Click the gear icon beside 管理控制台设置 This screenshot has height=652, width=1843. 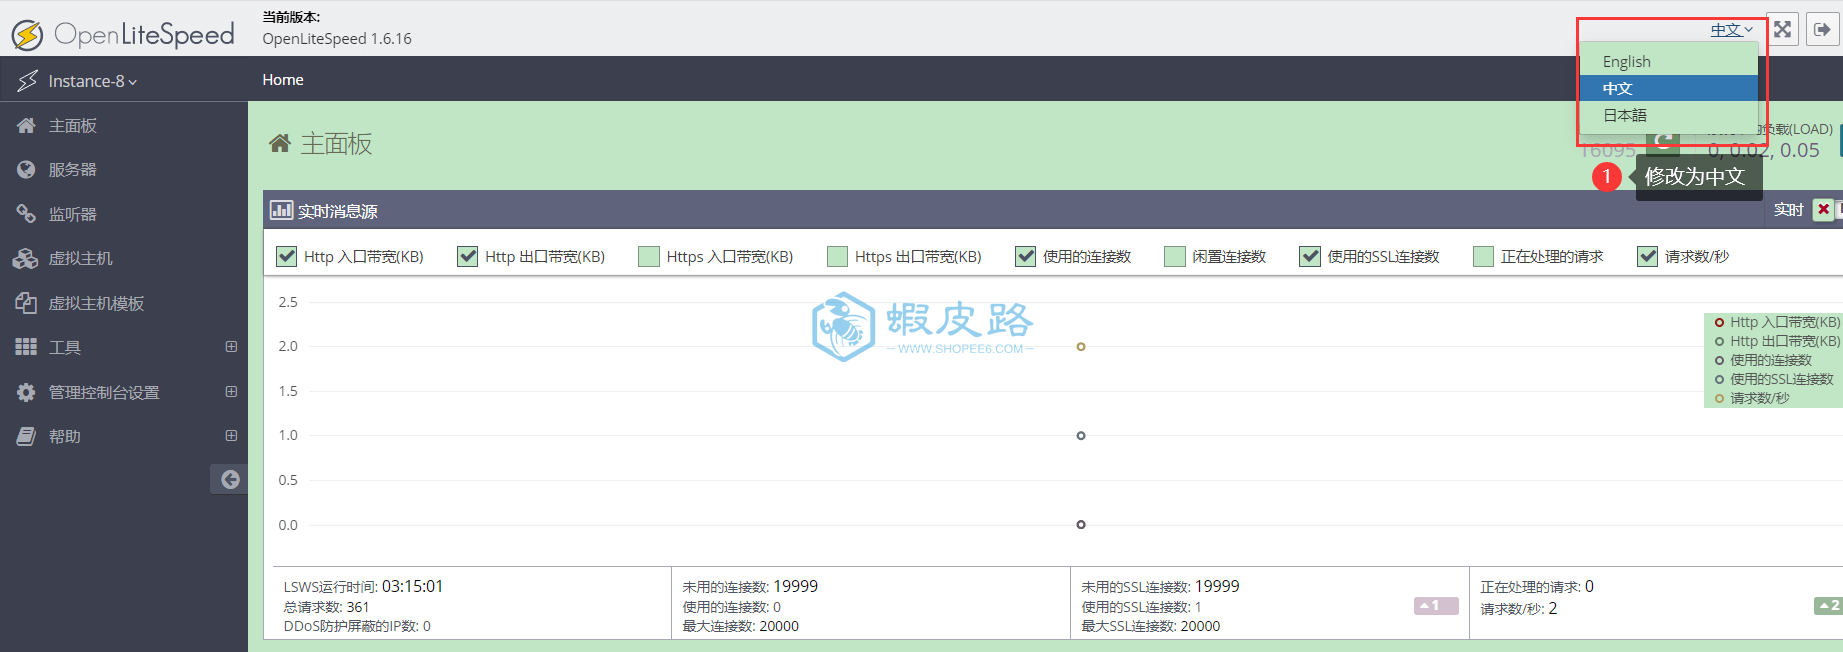click(x=26, y=392)
